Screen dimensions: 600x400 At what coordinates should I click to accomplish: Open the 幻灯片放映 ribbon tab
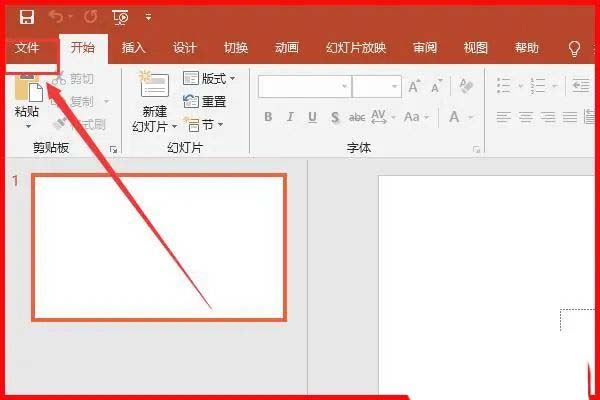[356, 48]
